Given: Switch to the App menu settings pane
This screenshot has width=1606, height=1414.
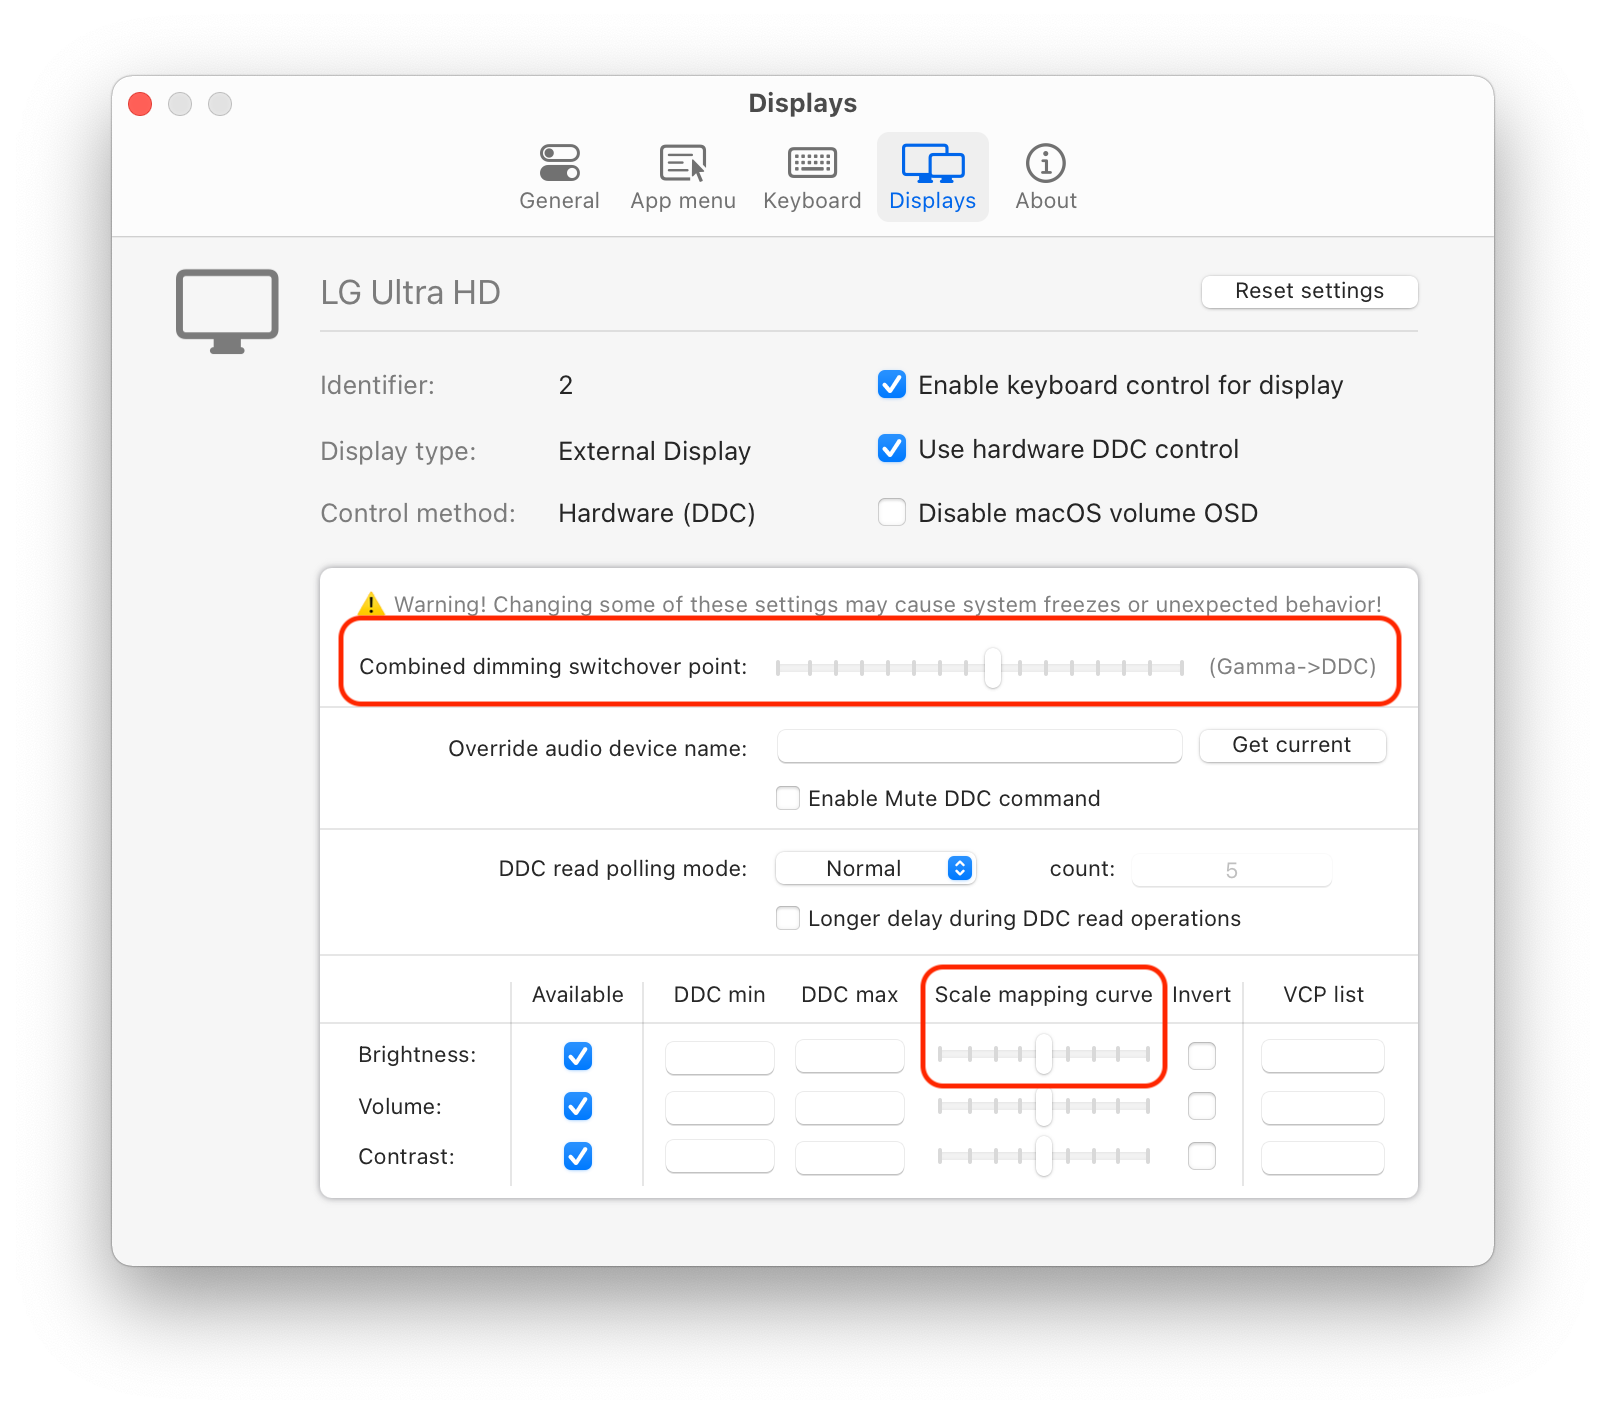Looking at the screenshot, I should point(683,177).
